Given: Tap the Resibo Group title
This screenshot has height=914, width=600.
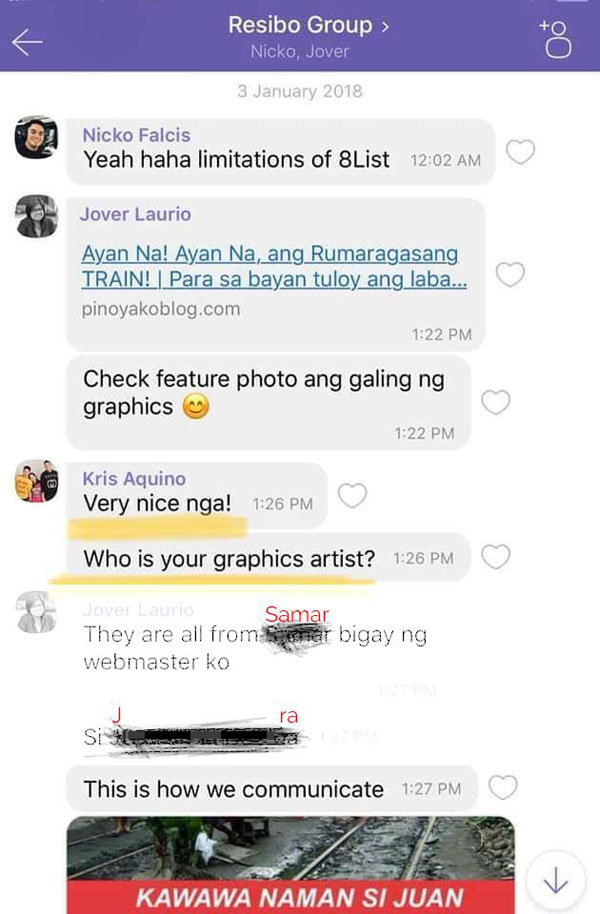Looking at the screenshot, I should (x=300, y=25).
